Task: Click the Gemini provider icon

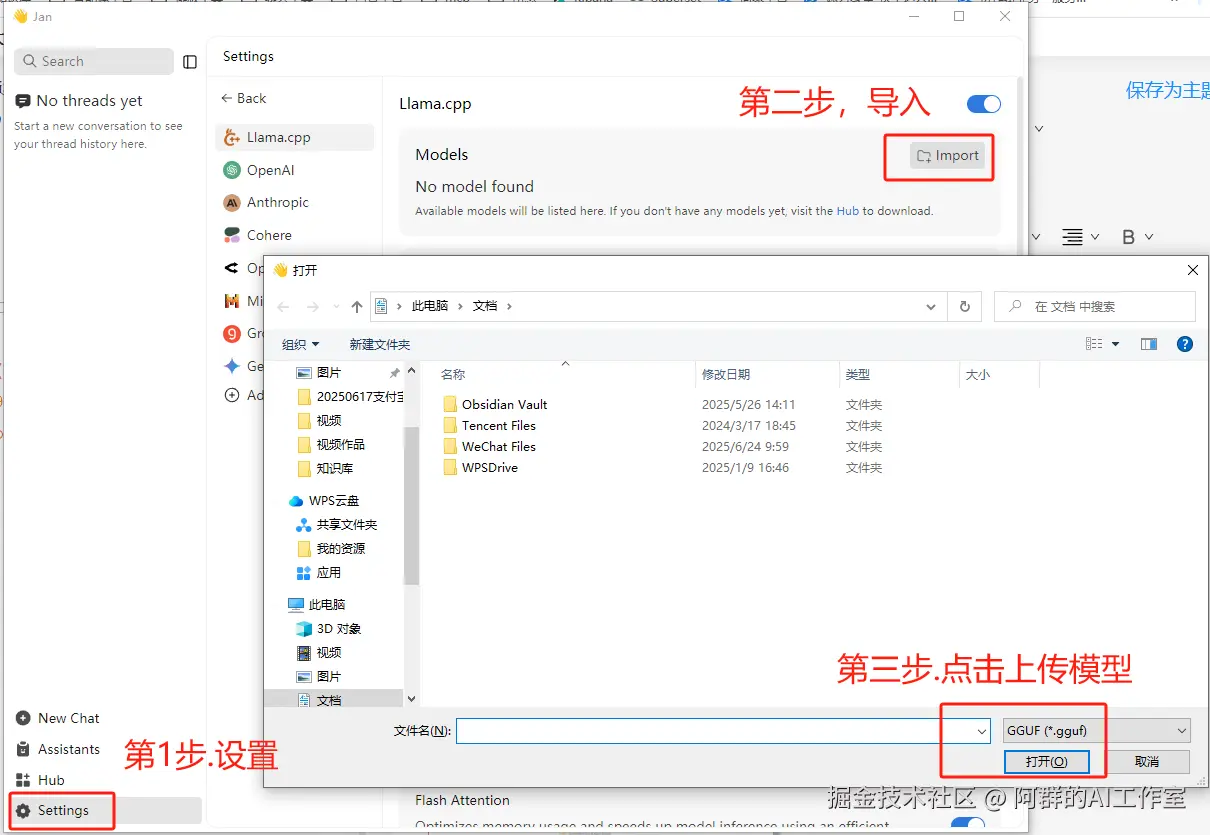Action: [x=232, y=366]
